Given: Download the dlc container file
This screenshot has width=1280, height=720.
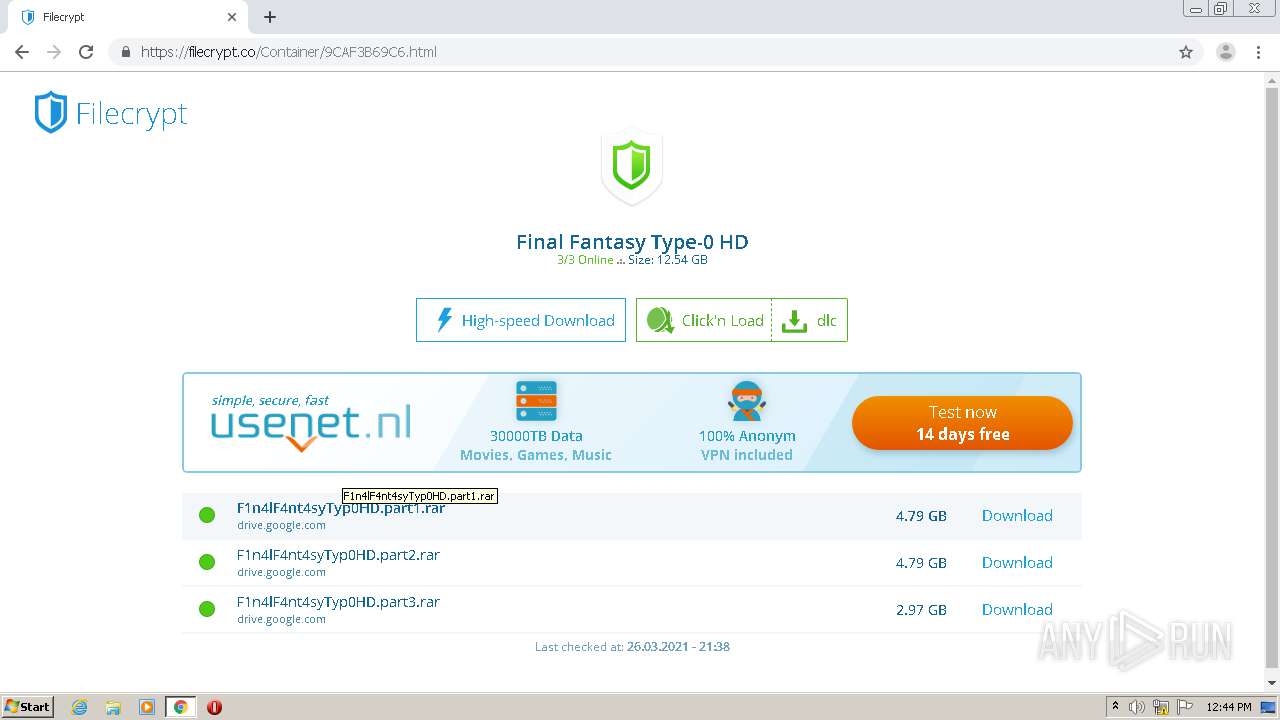Looking at the screenshot, I should point(809,320).
